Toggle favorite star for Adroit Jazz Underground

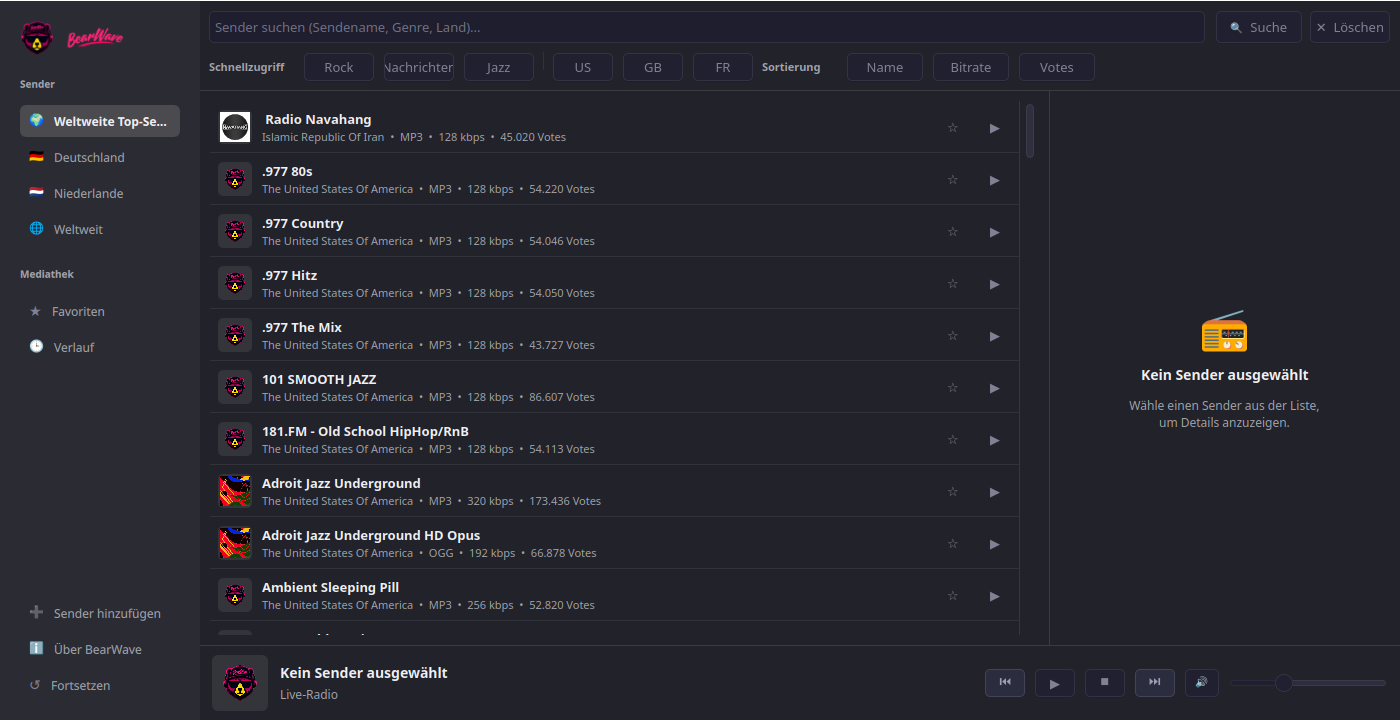point(953,492)
